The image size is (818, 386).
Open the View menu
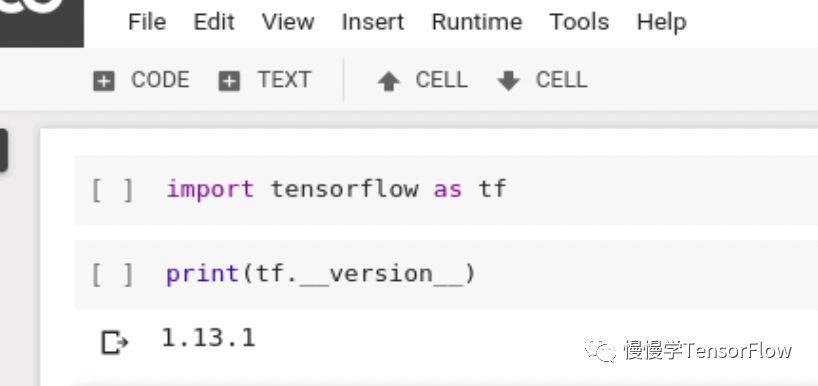288,22
